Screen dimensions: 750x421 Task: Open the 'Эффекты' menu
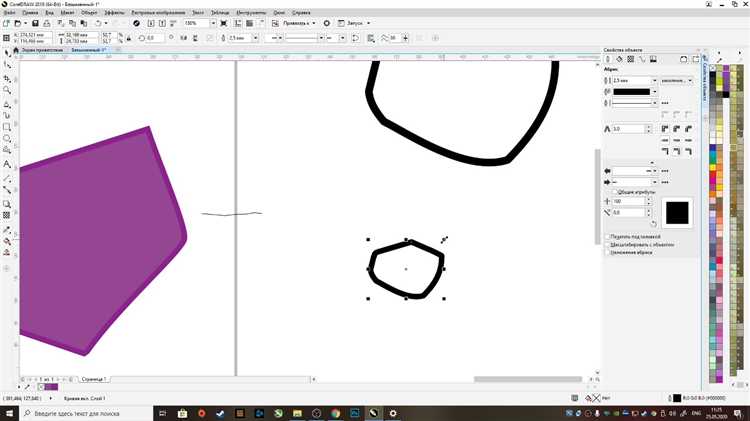pyautogui.click(x=114, y=12)
